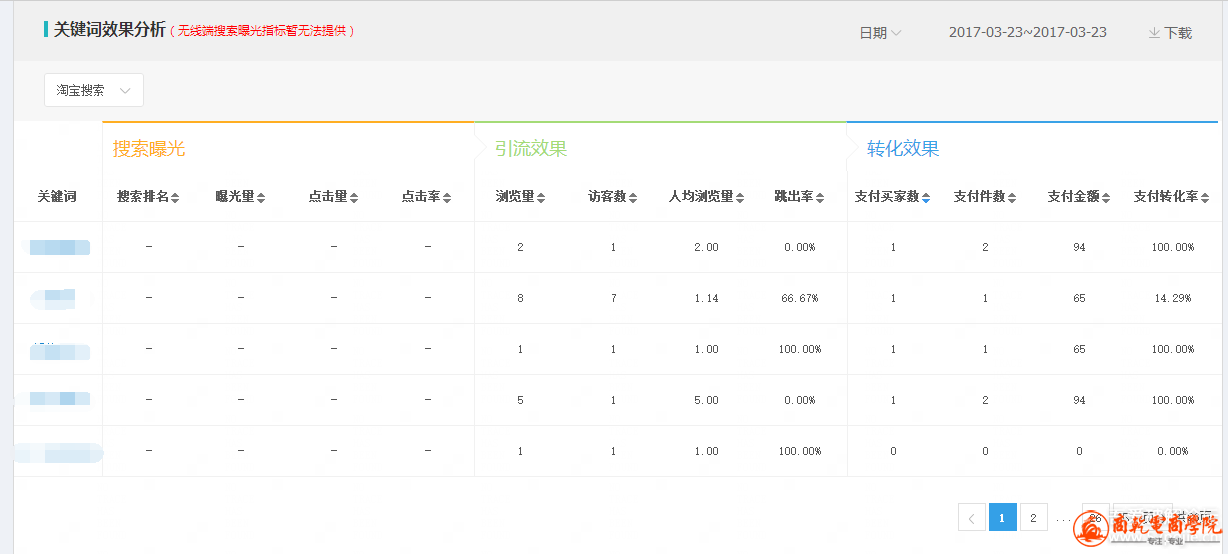The width and height of the screenshot is (1228, 554).
Task: Sort by 搜索排名 using its sort arrows
Action: click(175, 198)
